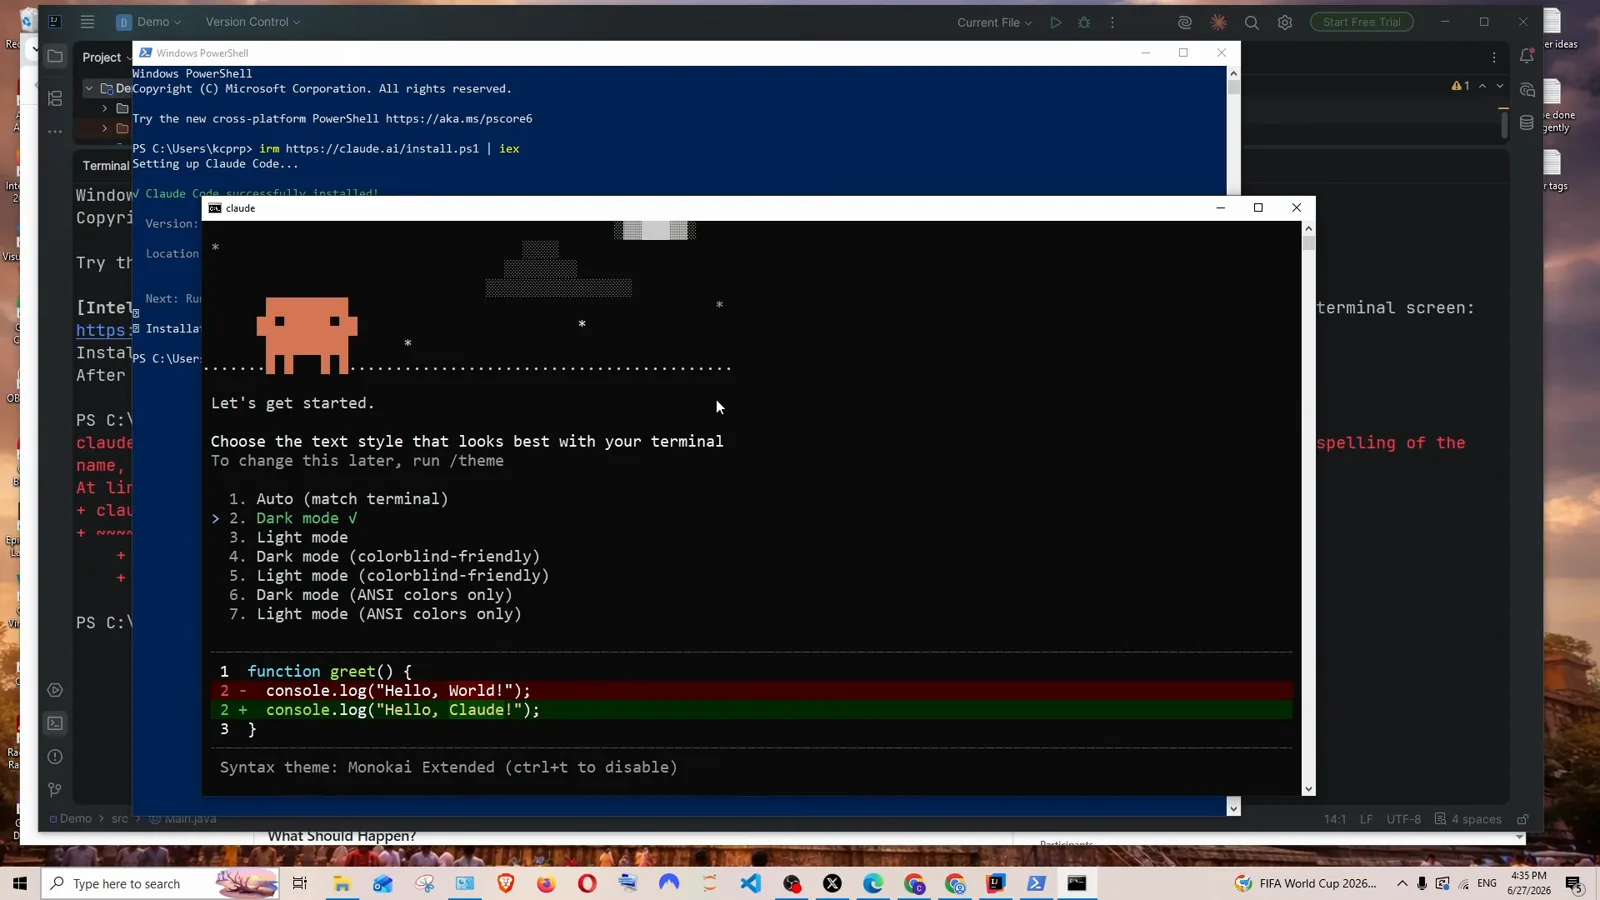Image resolution: width=1600 pixels, height=900 pixels.
Task: Select the Terminal tab in IntelliJ
Action: [105, 165]
